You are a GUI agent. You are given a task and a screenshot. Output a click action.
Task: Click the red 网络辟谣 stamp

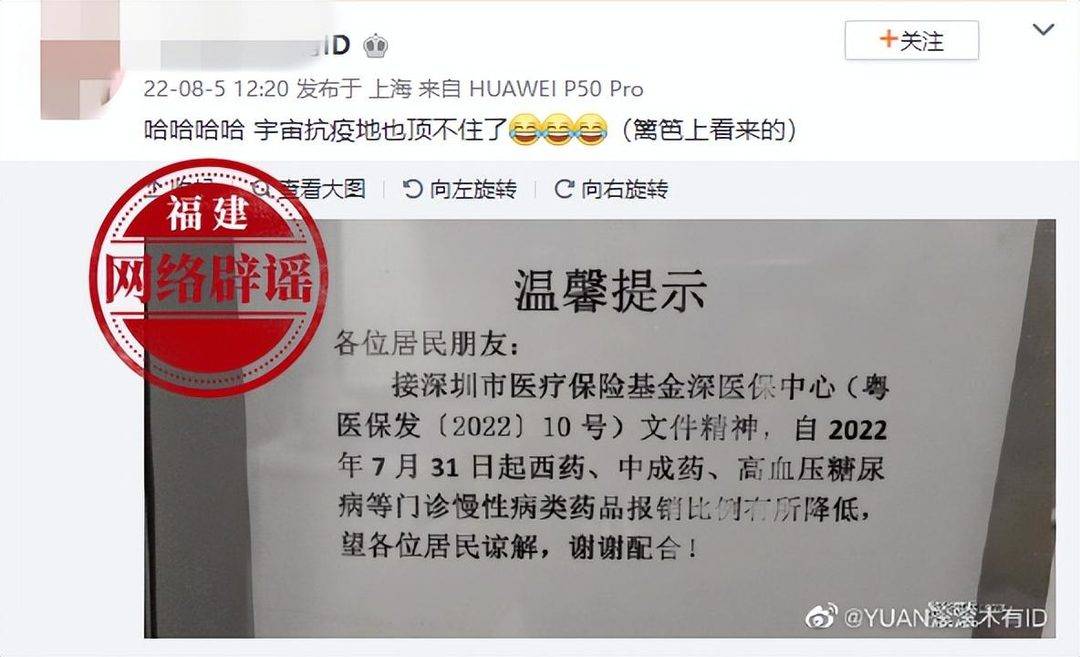click(209, 278)
